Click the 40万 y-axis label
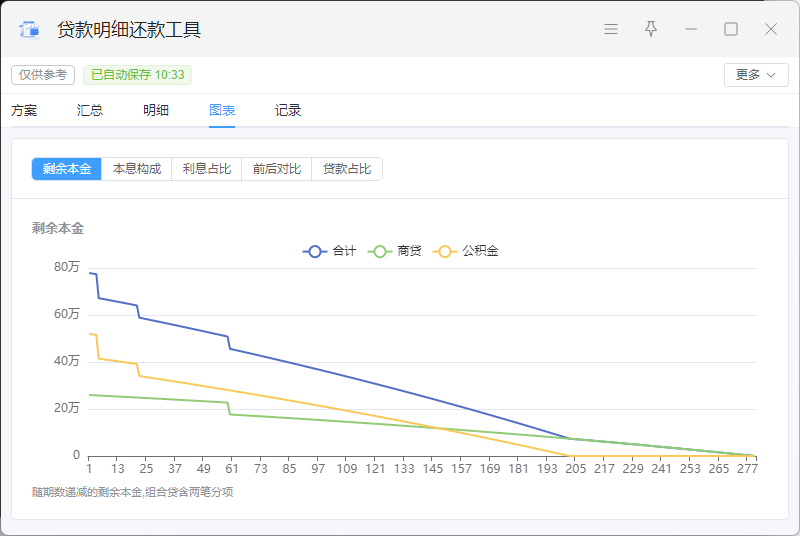The image size is (800, 536). pos(67,361)
